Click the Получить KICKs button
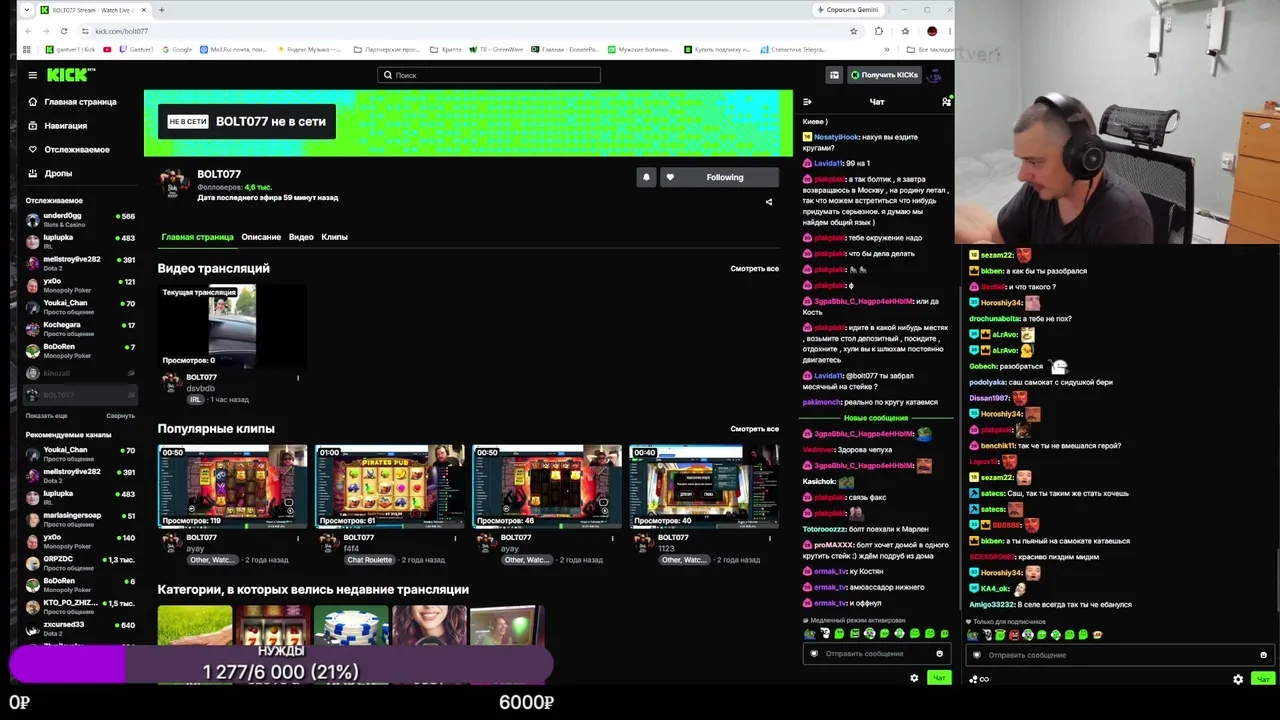 click(884, 75)
